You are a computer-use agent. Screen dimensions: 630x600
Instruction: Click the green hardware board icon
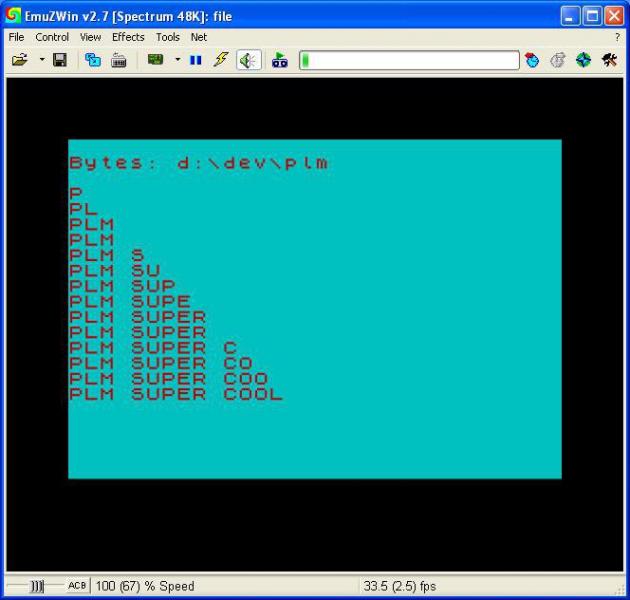coord(155,60)
